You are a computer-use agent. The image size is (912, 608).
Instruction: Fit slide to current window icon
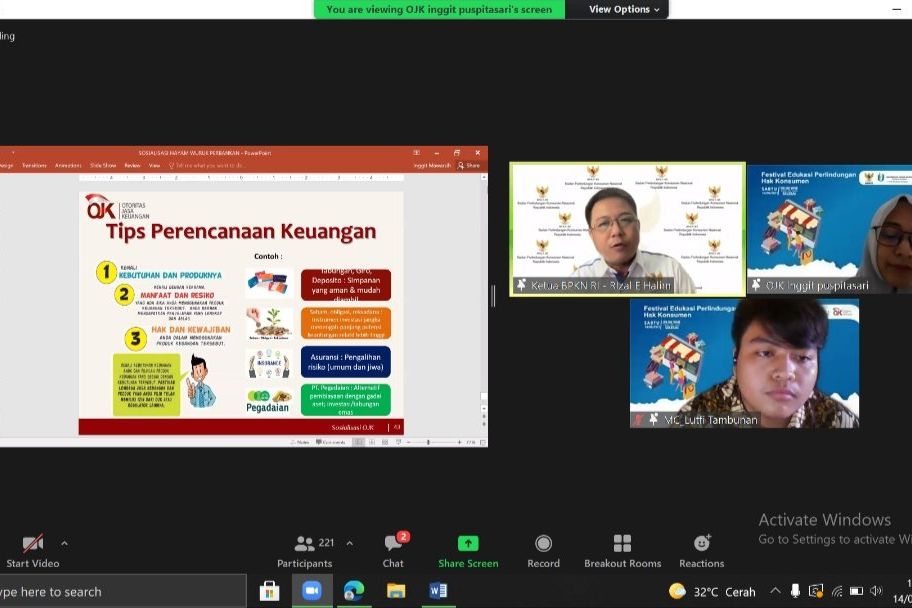(483, 443)
